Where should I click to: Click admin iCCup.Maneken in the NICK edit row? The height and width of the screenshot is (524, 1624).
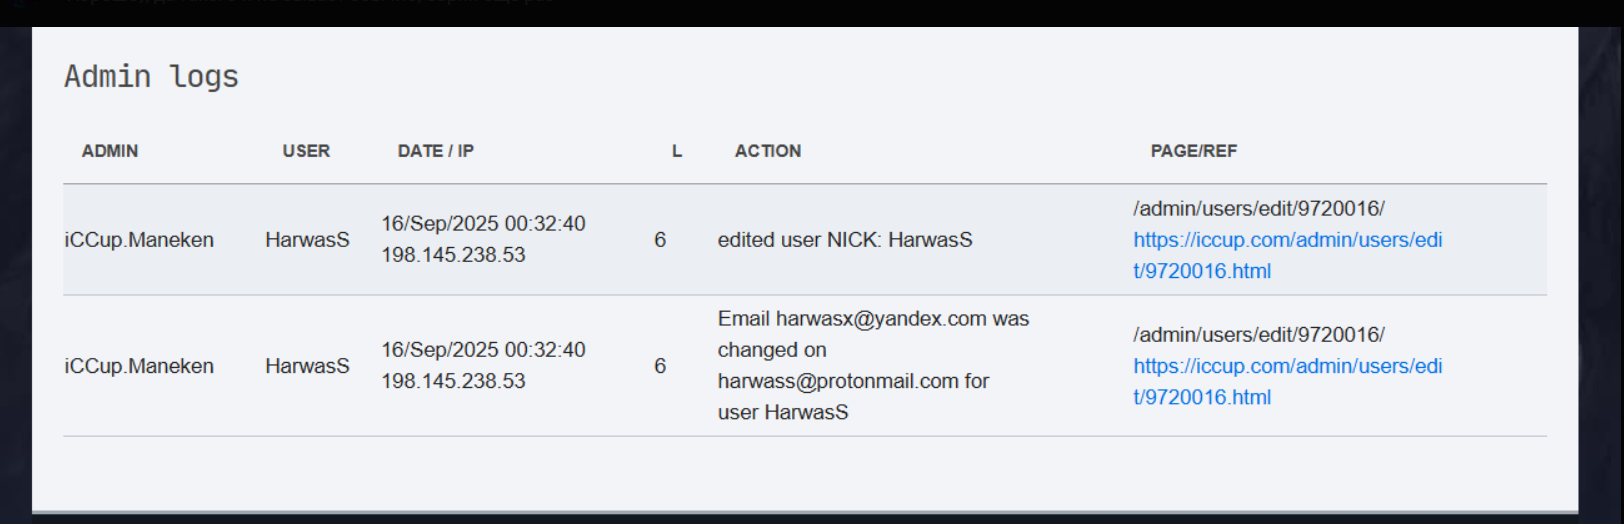[139, 240]
